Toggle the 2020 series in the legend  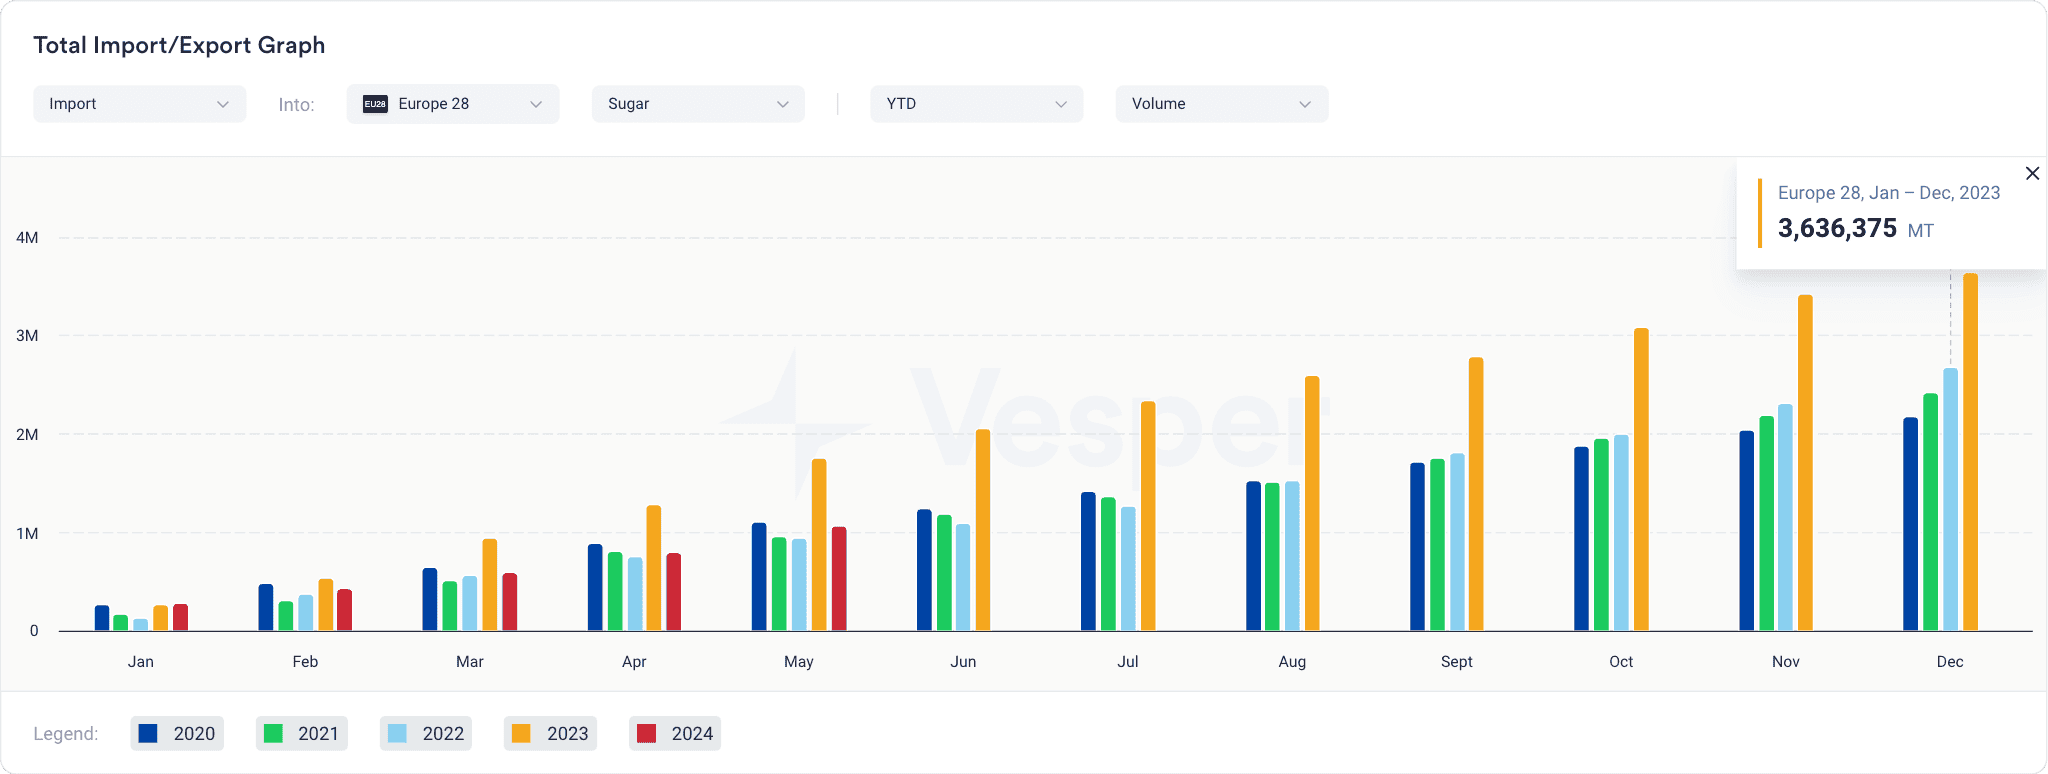[x=177, y=733]
